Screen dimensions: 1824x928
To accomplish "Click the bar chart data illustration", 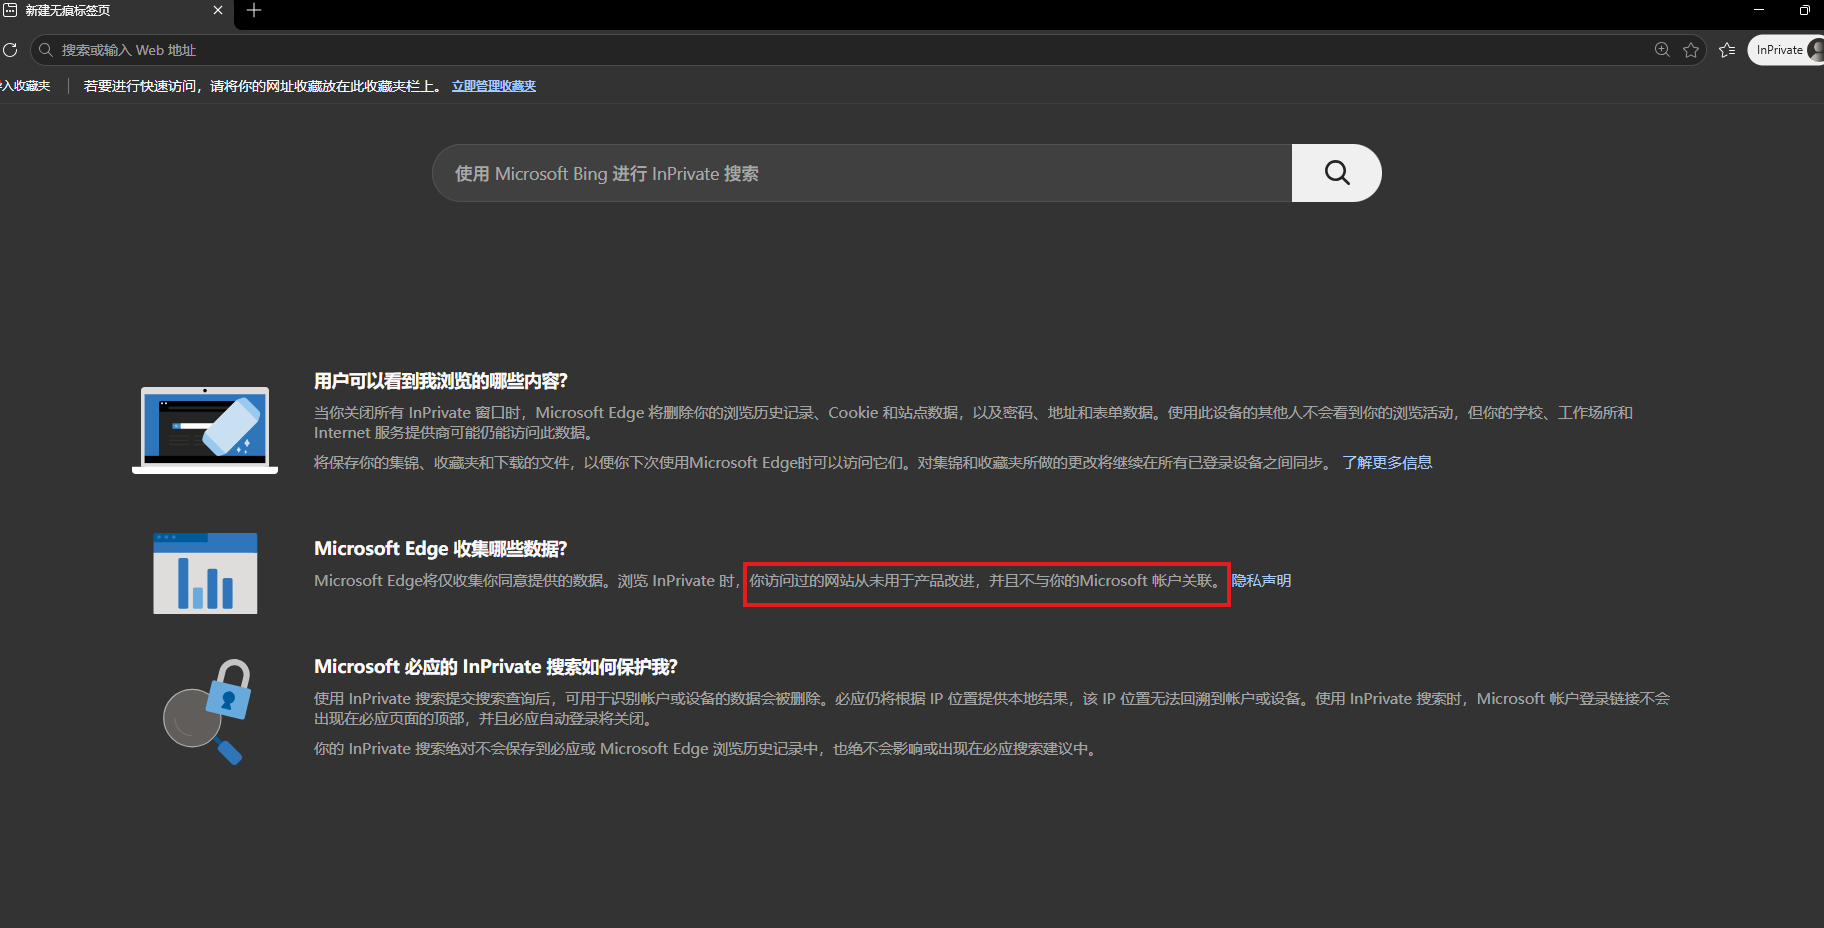I will coord(205,573).
